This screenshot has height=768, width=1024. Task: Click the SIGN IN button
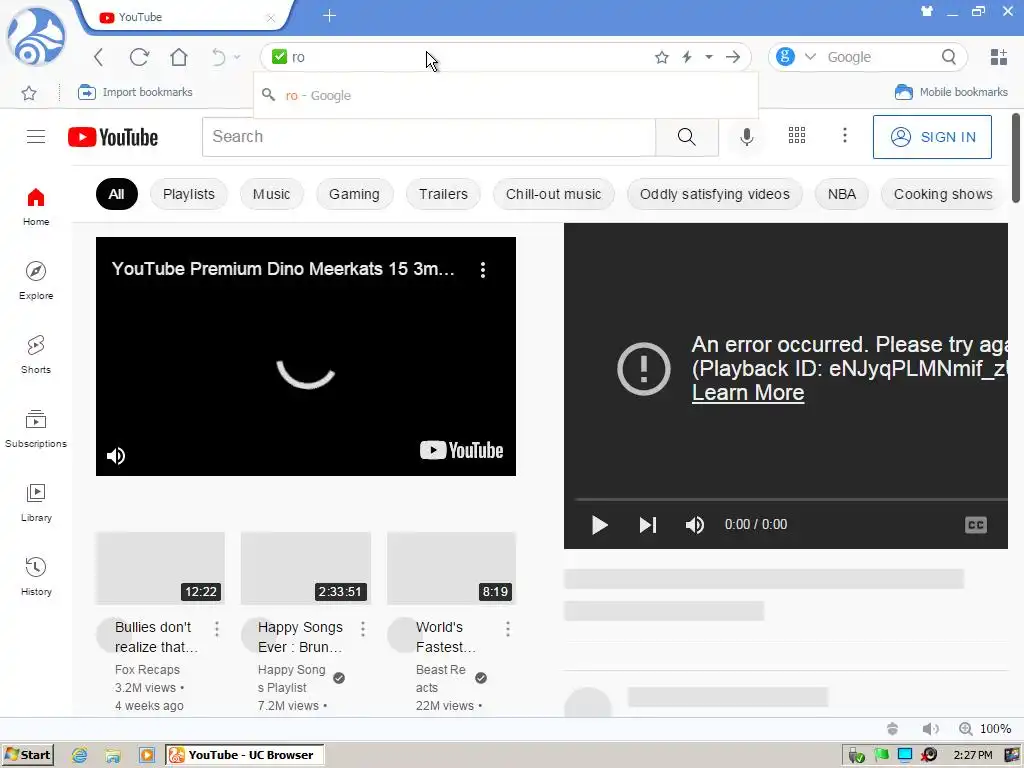tap(932, 136)
